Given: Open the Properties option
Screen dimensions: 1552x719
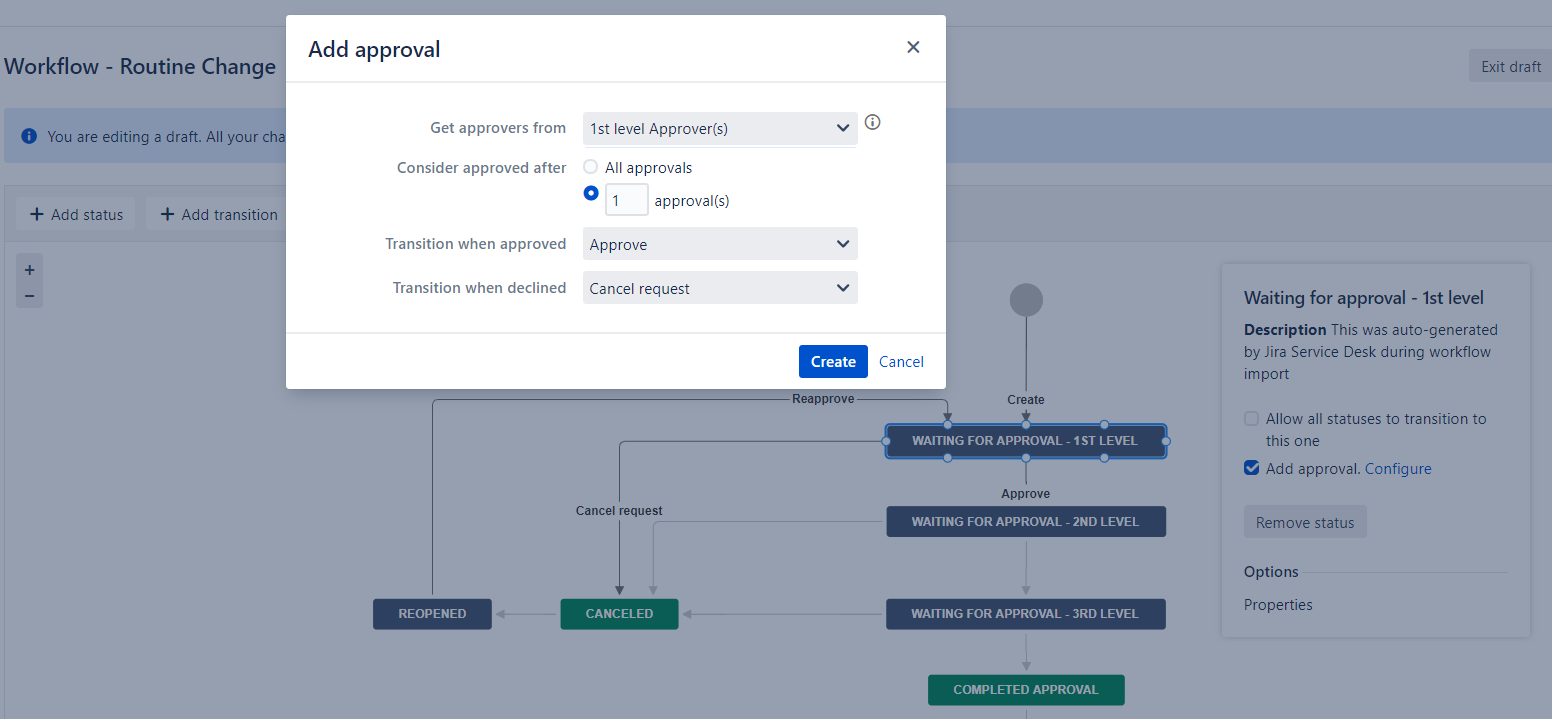Looking at the screenshot, I should [x=1278, y=604].
